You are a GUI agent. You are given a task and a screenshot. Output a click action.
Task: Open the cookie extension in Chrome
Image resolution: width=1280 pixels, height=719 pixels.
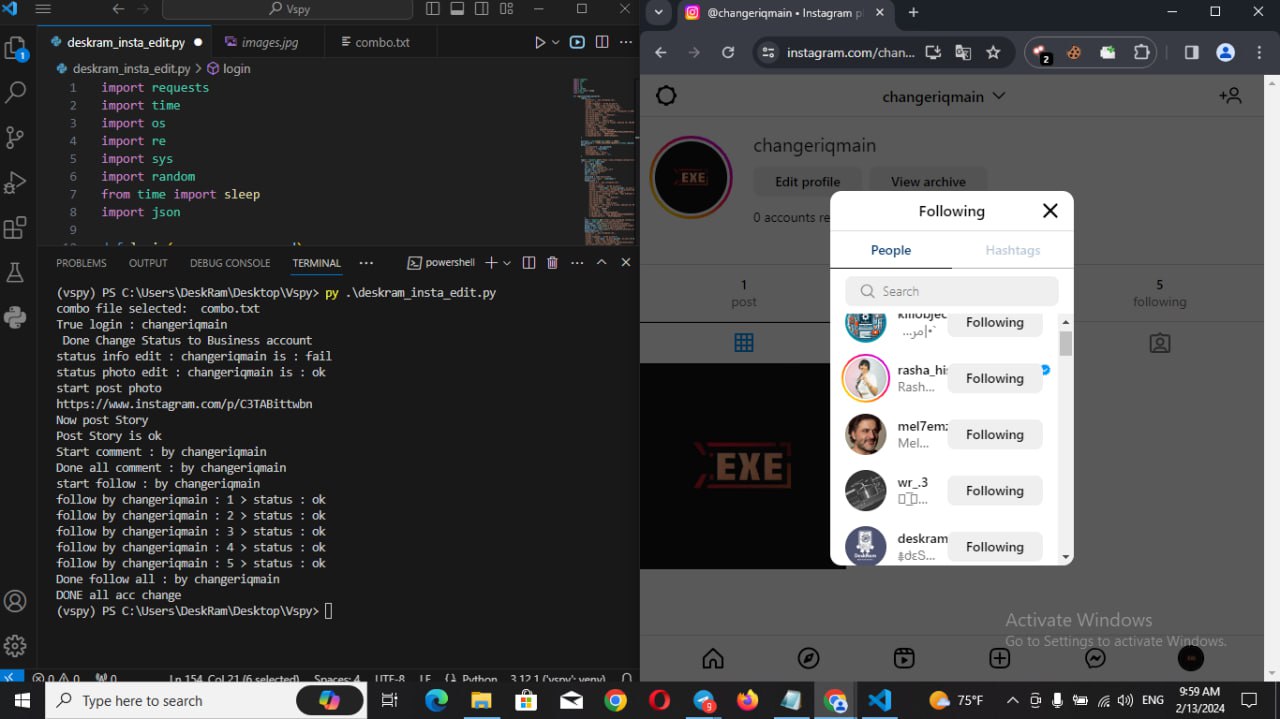[x=1074, y=52]
